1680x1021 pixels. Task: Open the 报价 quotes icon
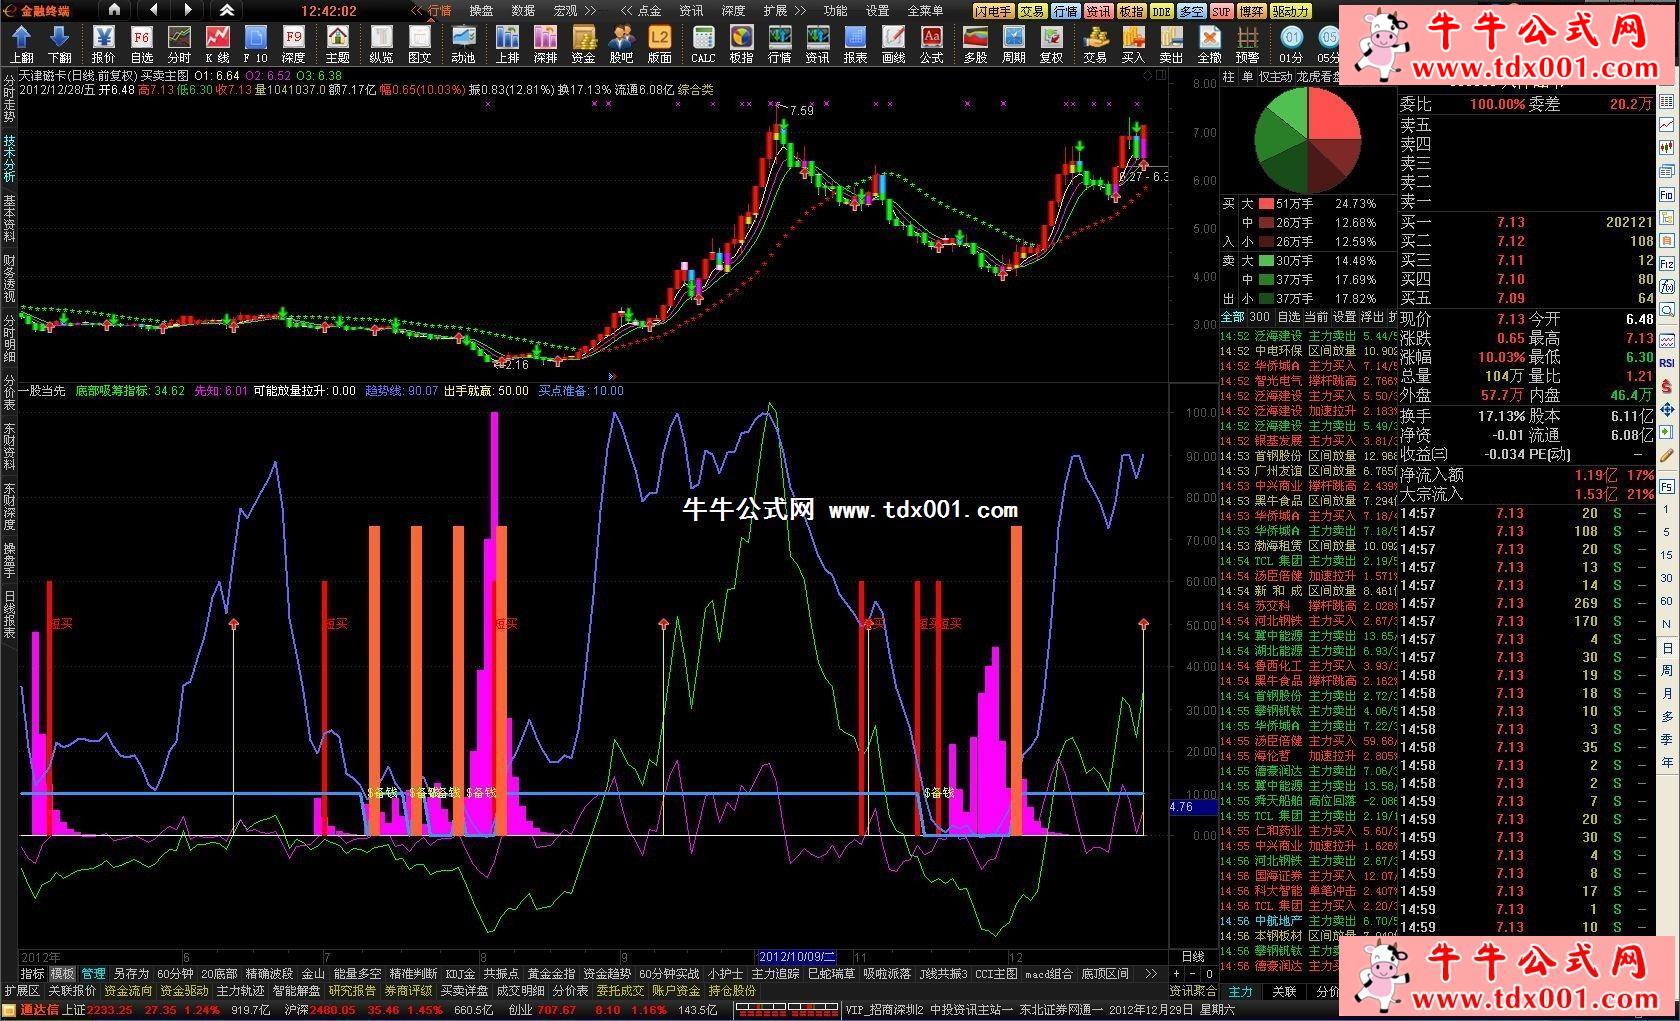[103, 45]
